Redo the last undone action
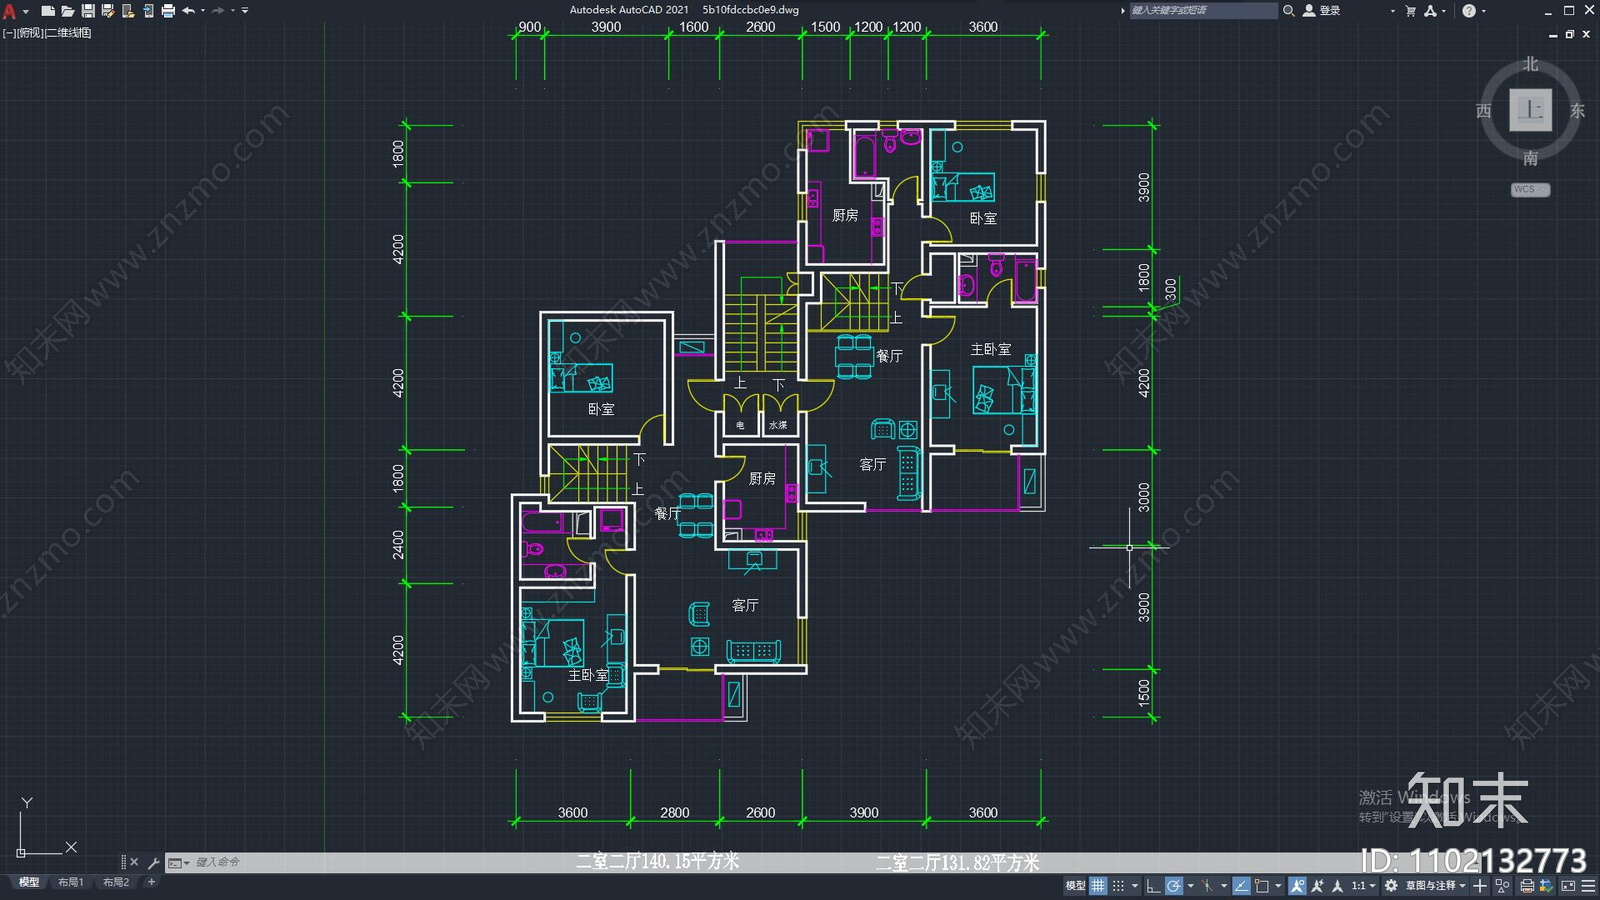Viewport: 1600px width, 900px height. pos(218,11)
